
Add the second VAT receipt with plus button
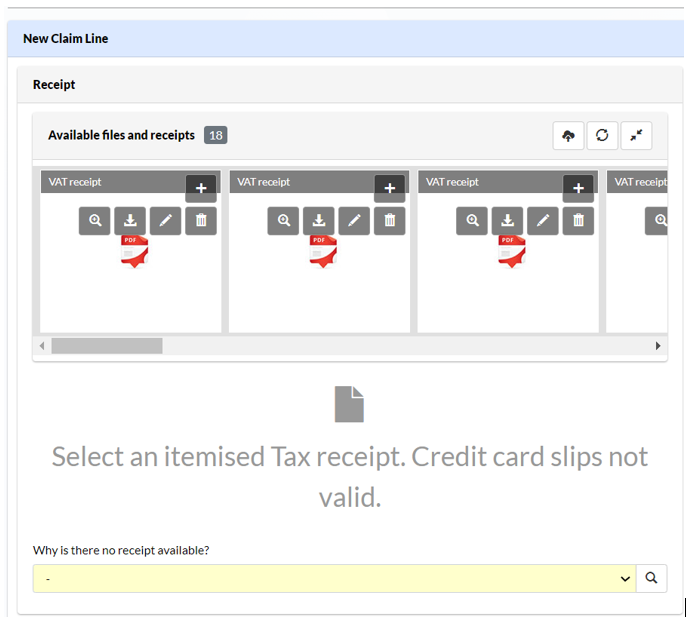click(390, 188)
